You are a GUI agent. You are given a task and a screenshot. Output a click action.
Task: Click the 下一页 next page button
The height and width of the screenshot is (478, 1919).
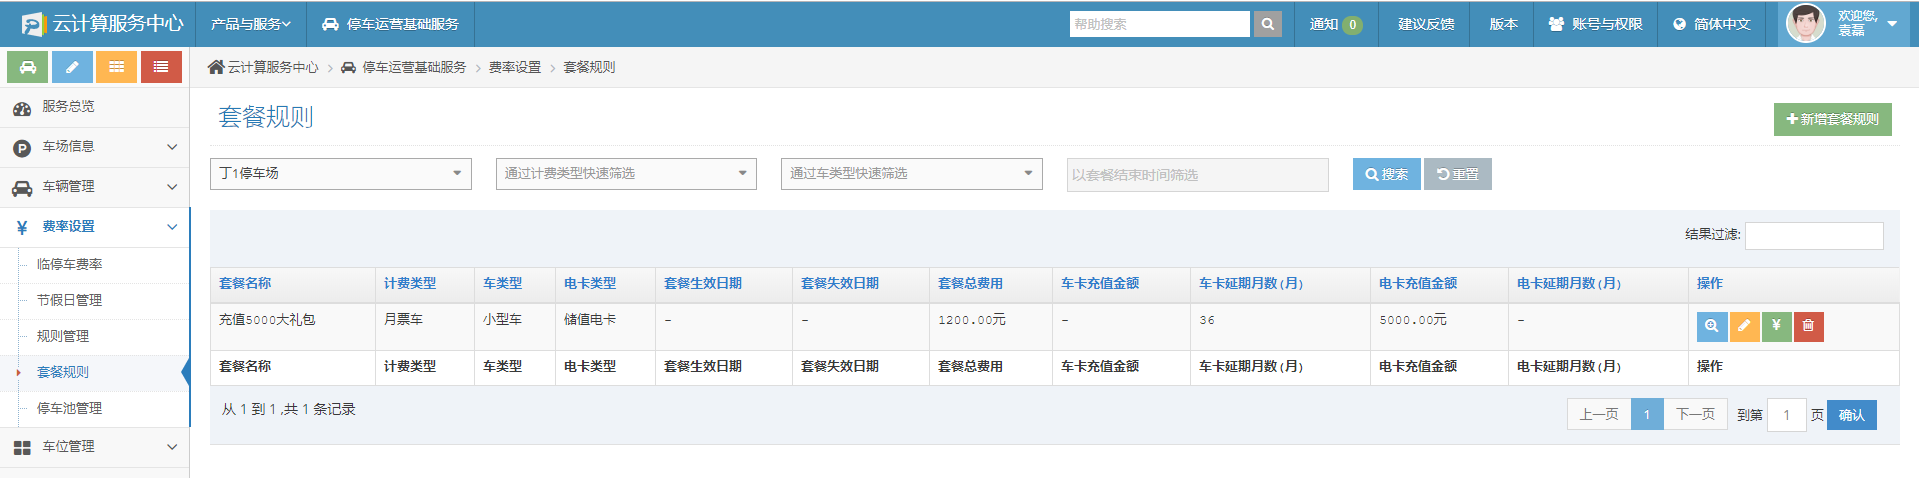(1695, 414)
